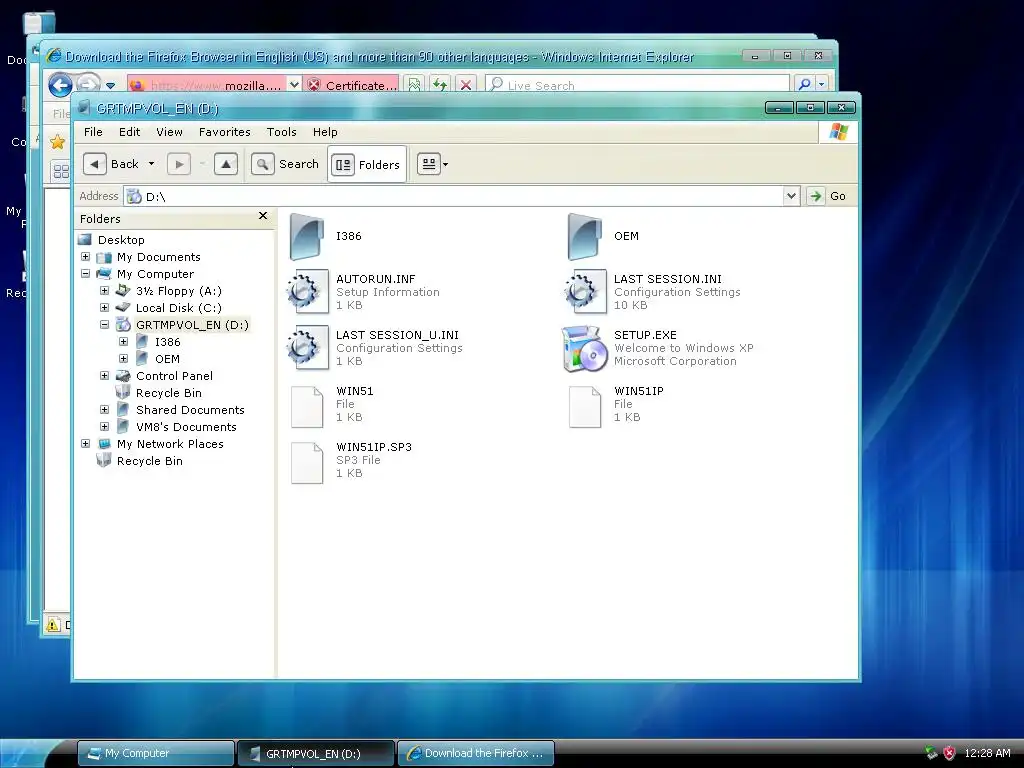Open the Tools menu

281,132
